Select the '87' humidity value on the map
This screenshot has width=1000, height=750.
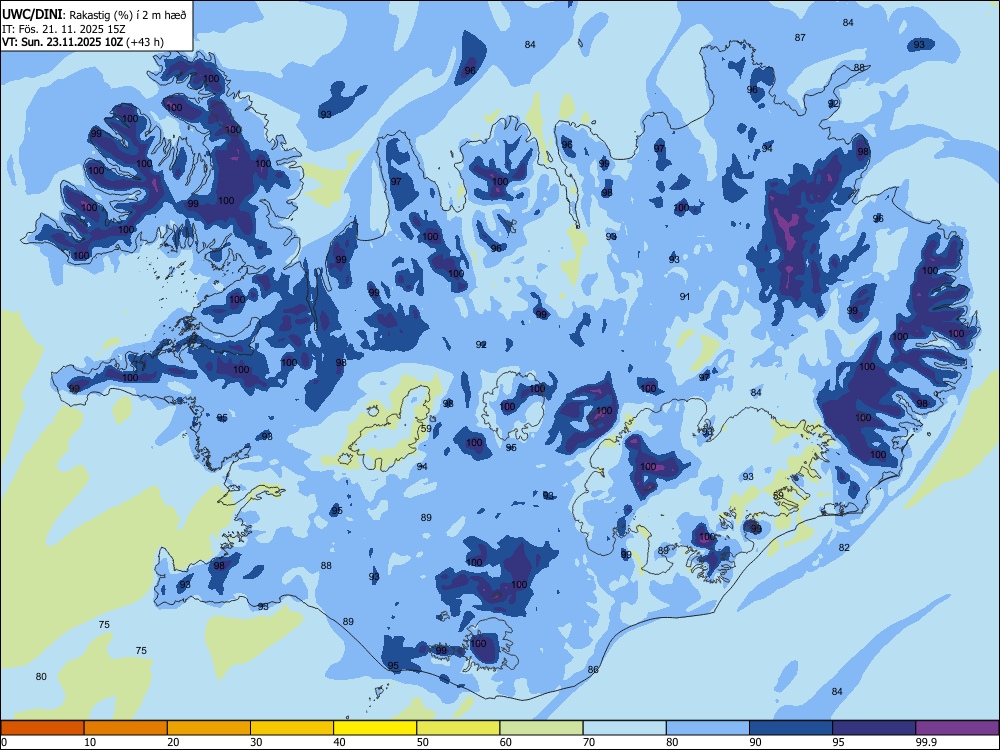tap(800, 38)
